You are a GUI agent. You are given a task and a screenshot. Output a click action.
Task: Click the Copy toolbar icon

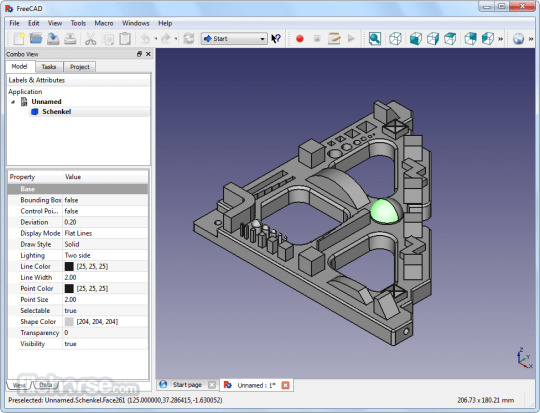[x=109, y=38]
